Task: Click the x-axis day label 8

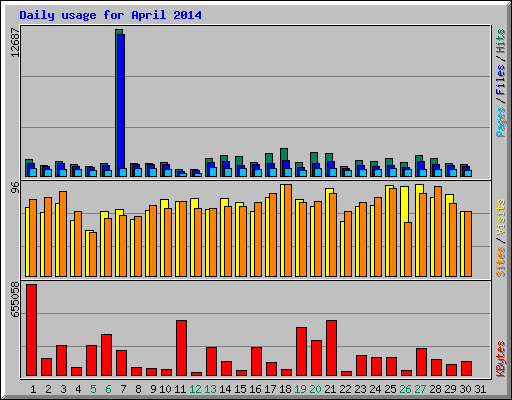Action: tap(138, 389)
